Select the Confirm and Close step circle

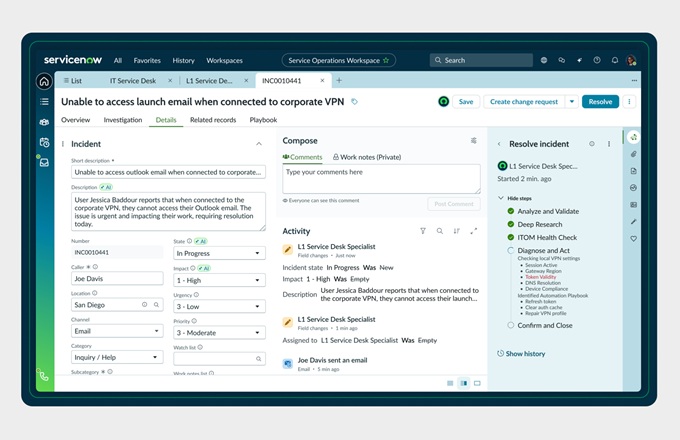510,325
